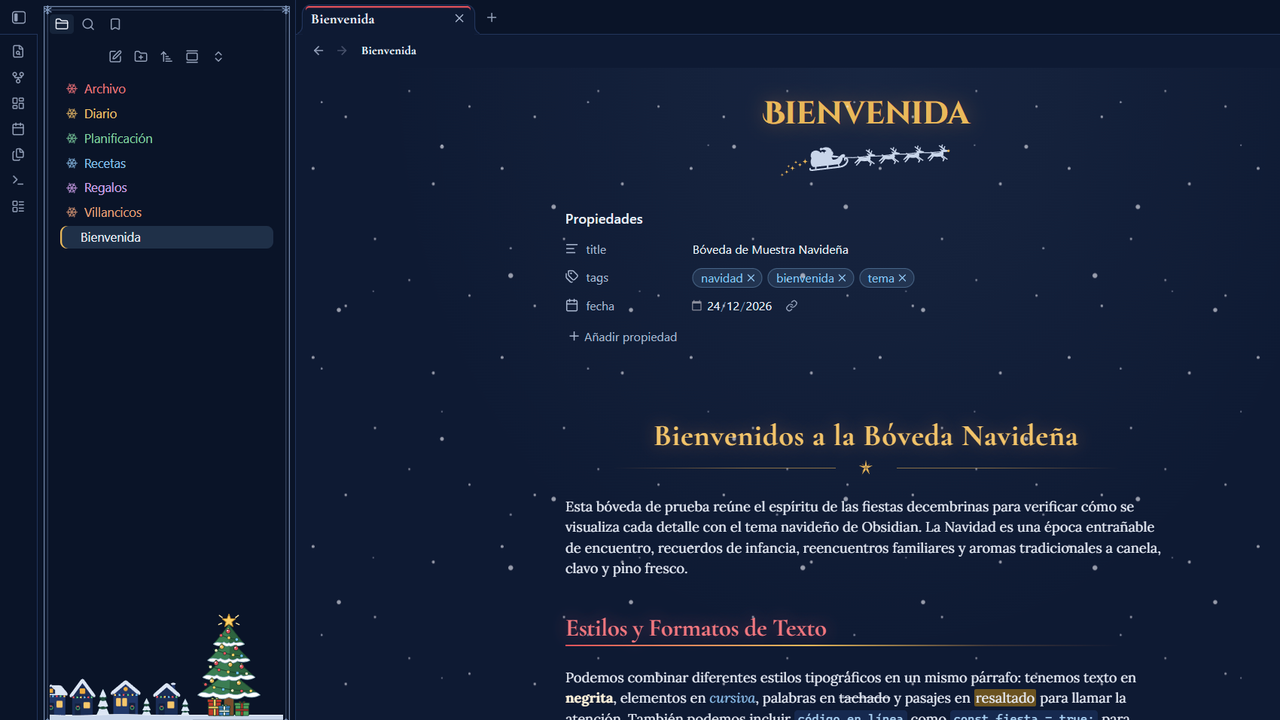Remove the tema tag

click(902, 278)
